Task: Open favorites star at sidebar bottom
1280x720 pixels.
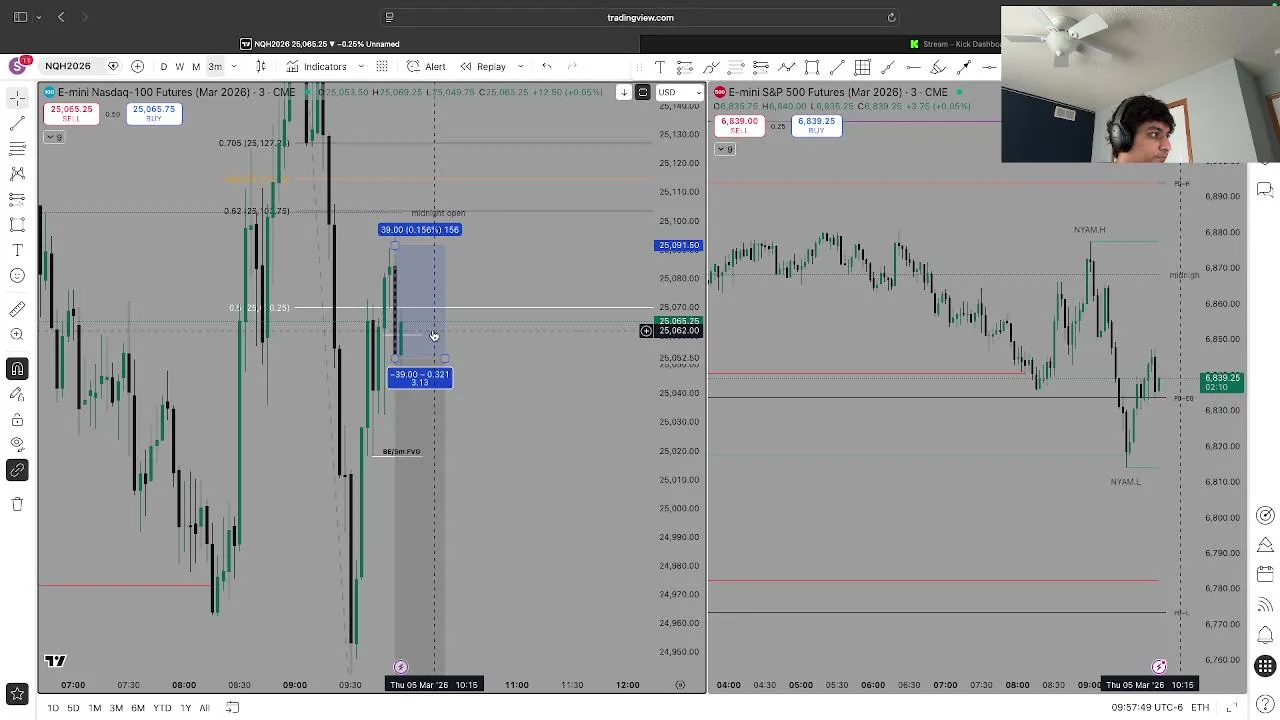Action: pos(17,693)
